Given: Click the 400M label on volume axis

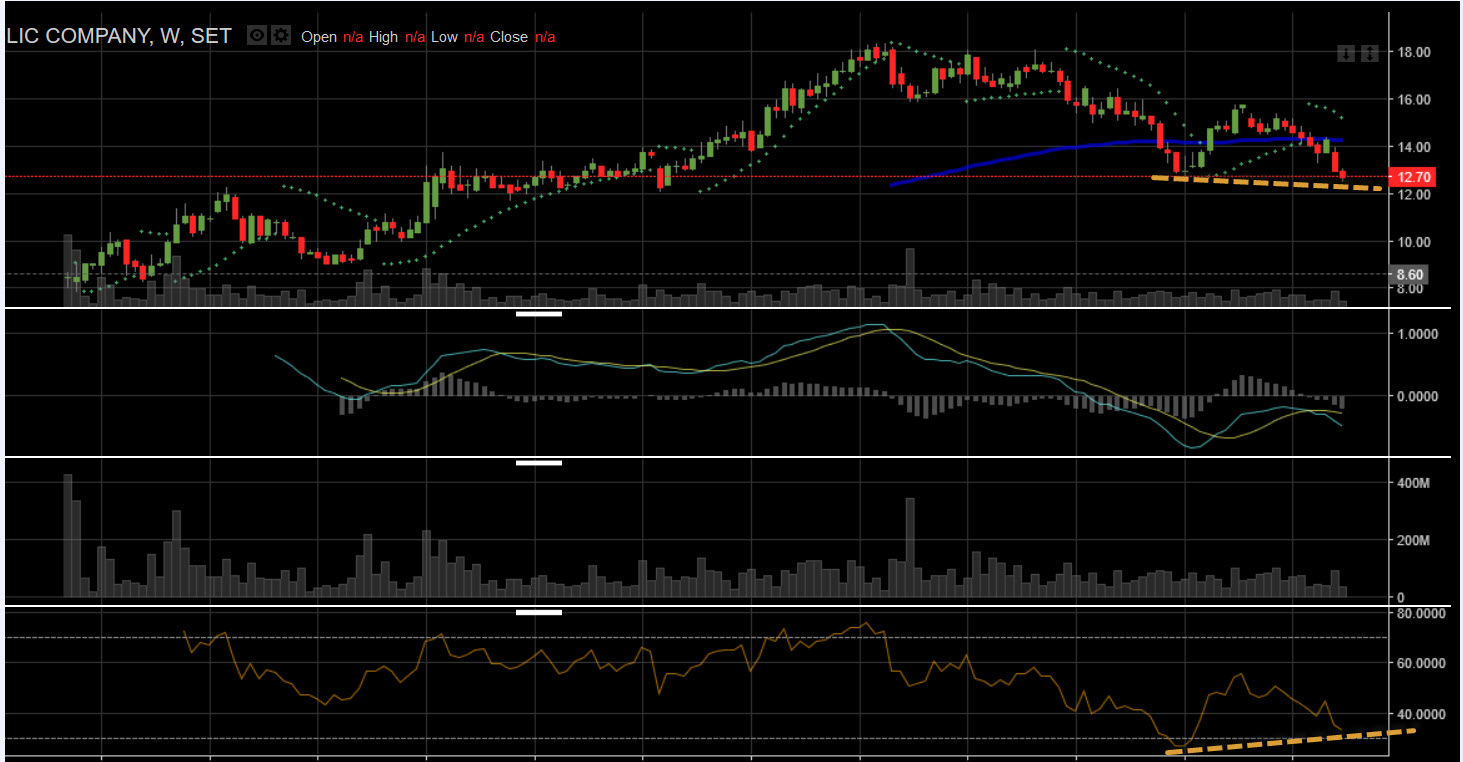Looking at the screenshot, I should [1412, 483].
